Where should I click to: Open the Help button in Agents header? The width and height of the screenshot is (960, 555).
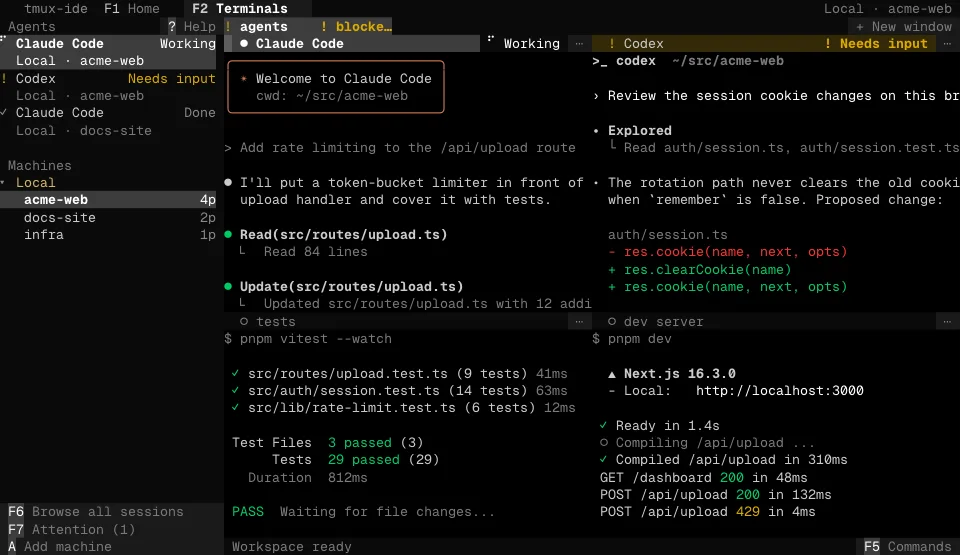click(192, 26)
